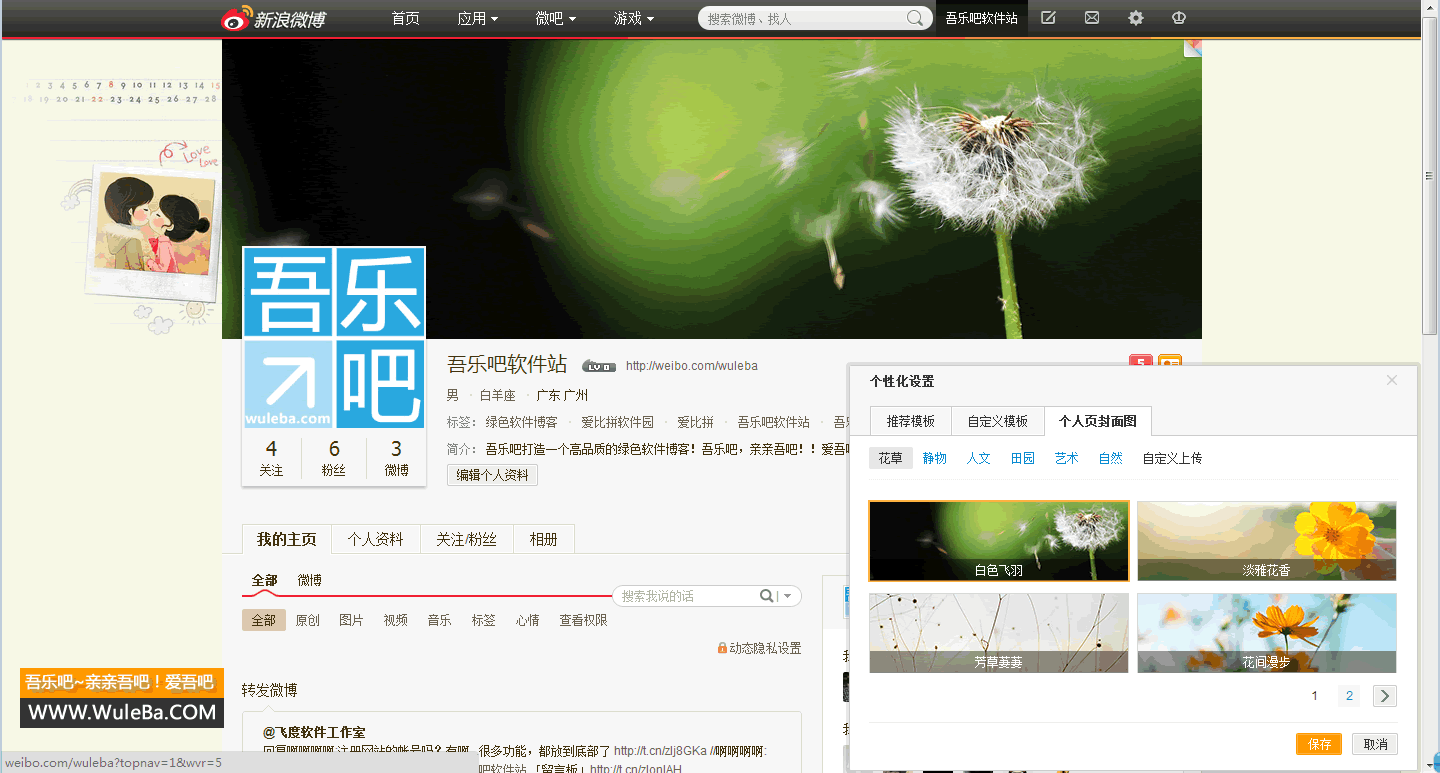Screen dimensions: 1440x773
Task: Open the messages envelope icon
Action: [1092, 18]
